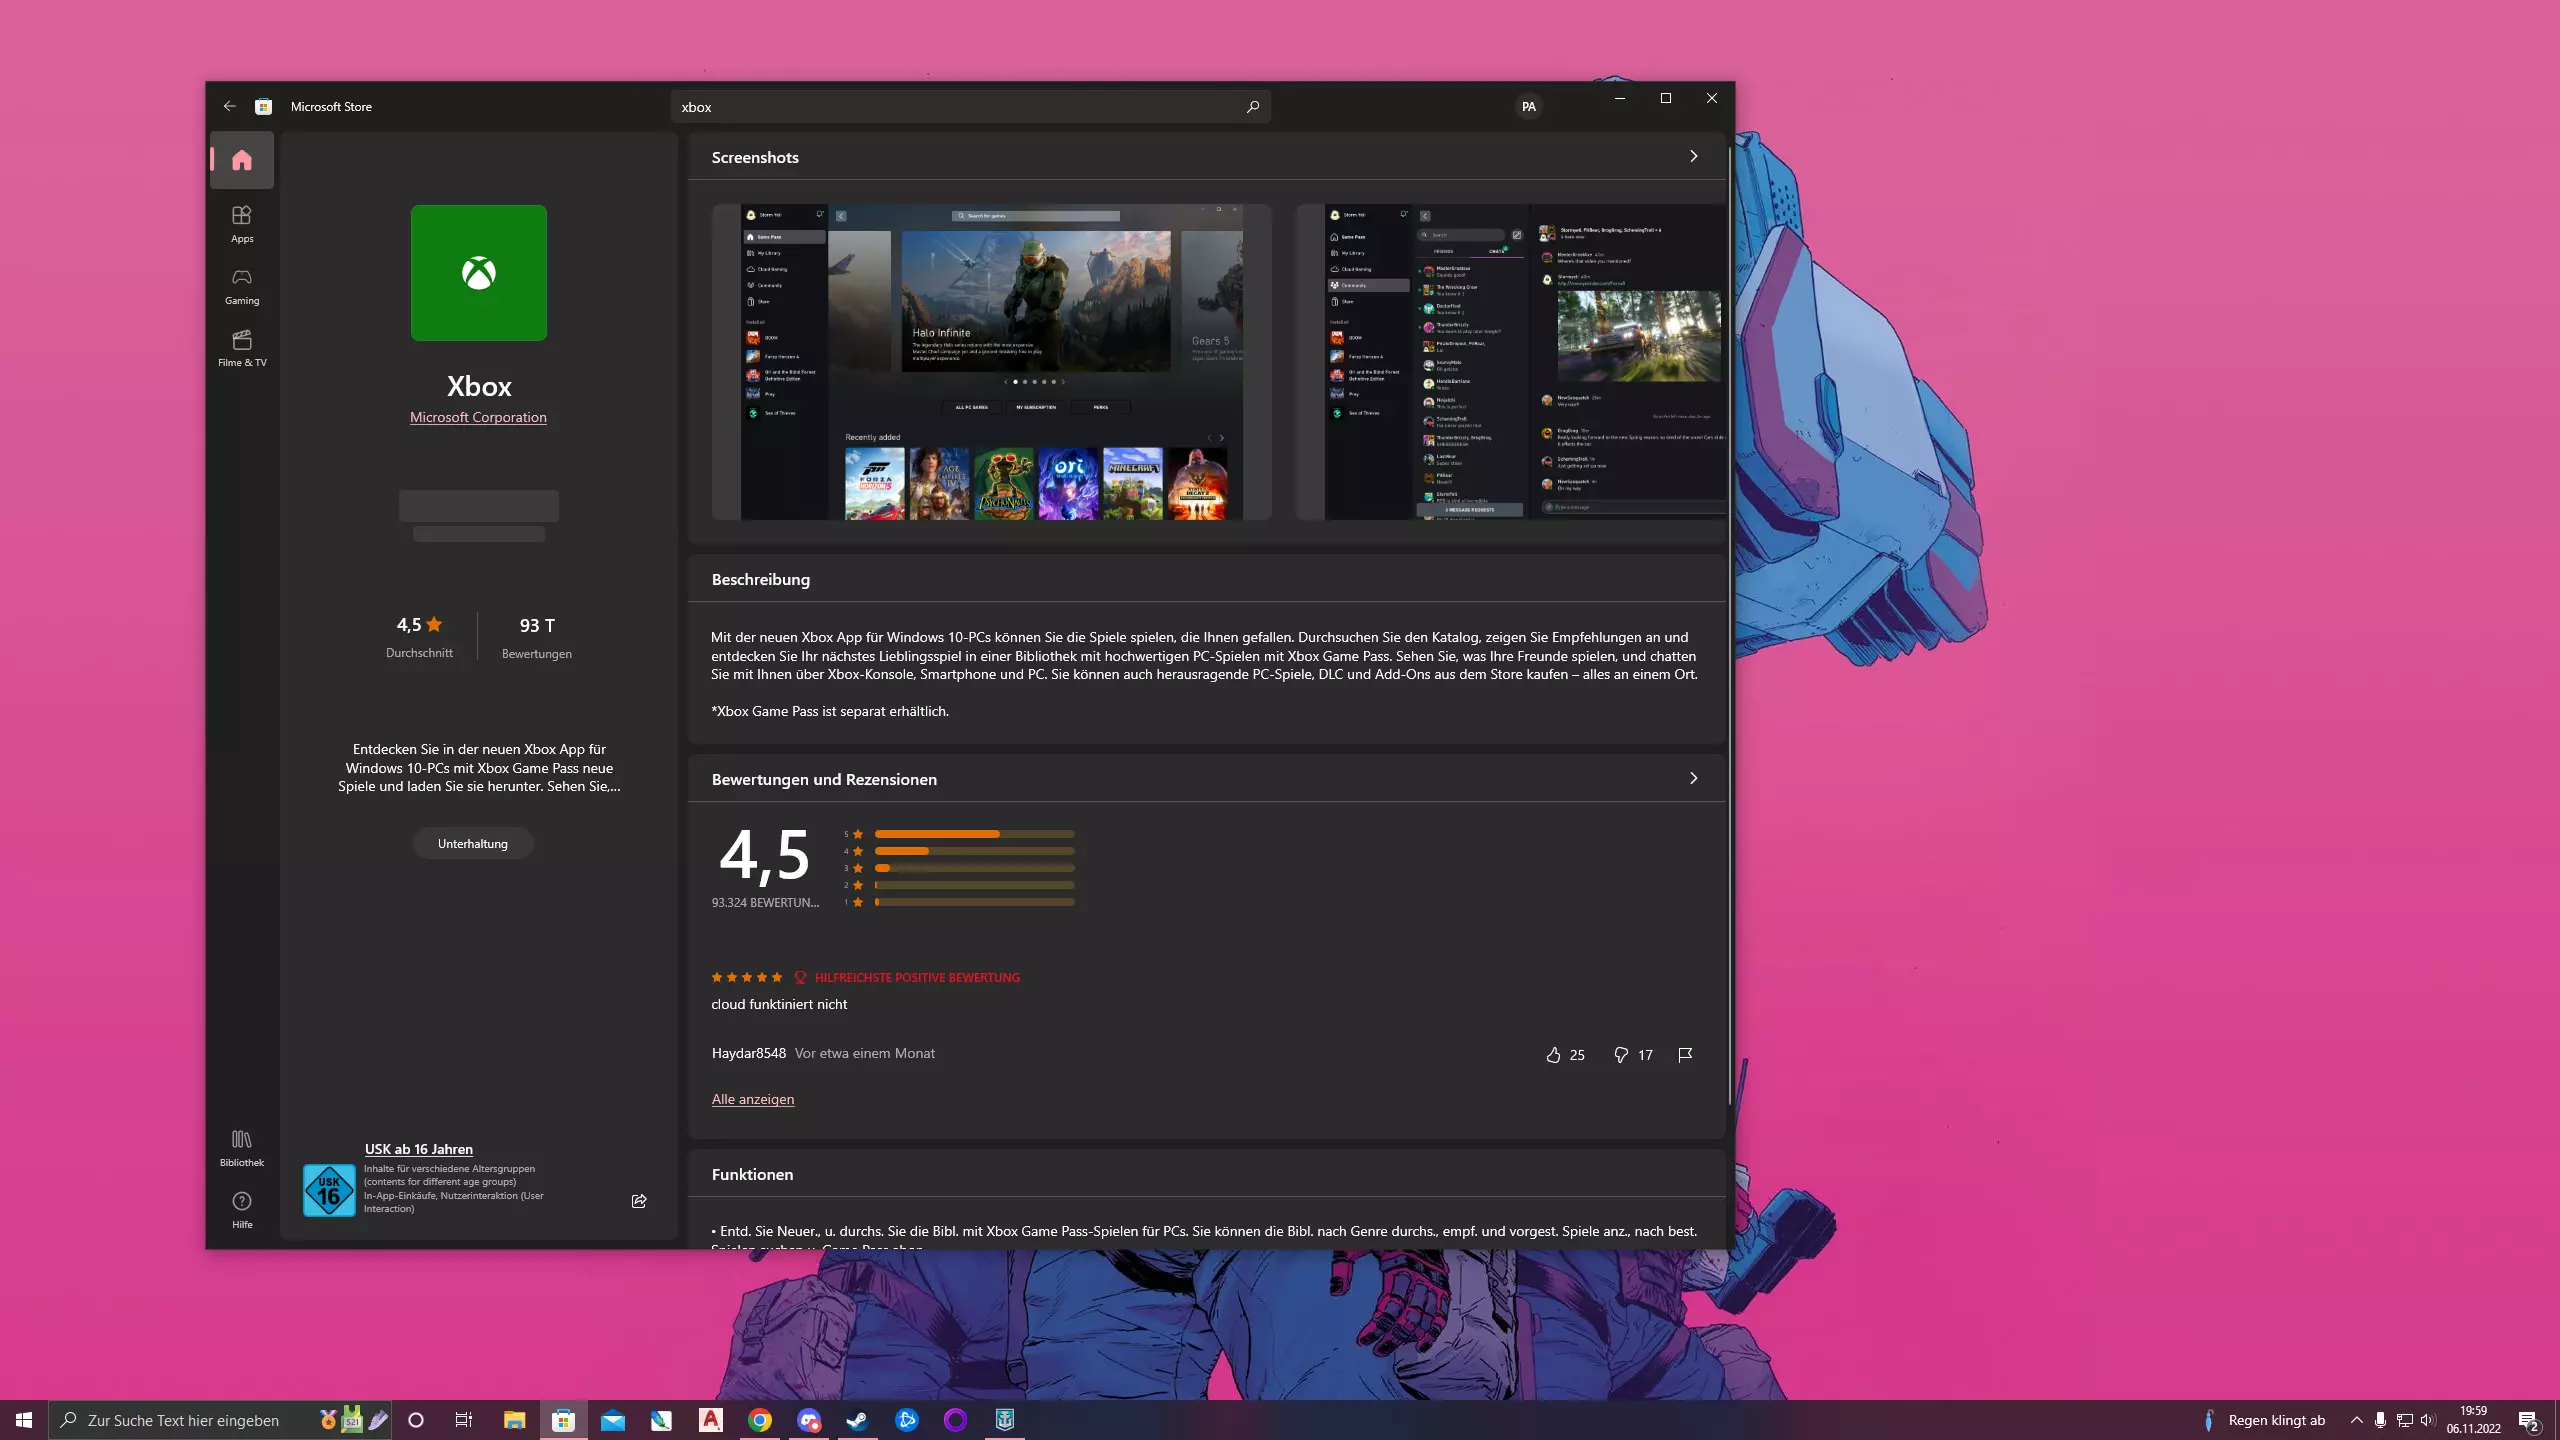Click the USK 16 rating badge
Screen dimensions: 2560x1440
click(x=329, y=1190)
